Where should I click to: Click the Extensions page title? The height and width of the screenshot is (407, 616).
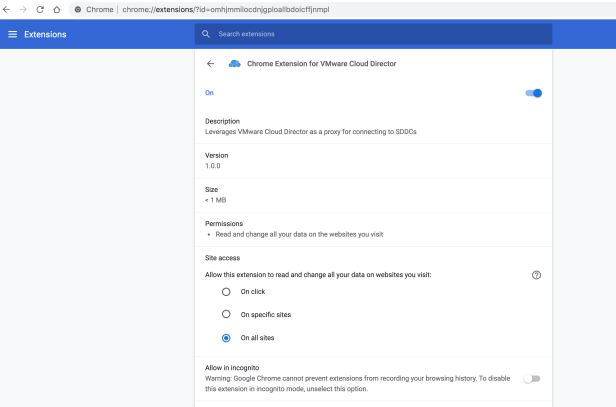coord(45,34)
